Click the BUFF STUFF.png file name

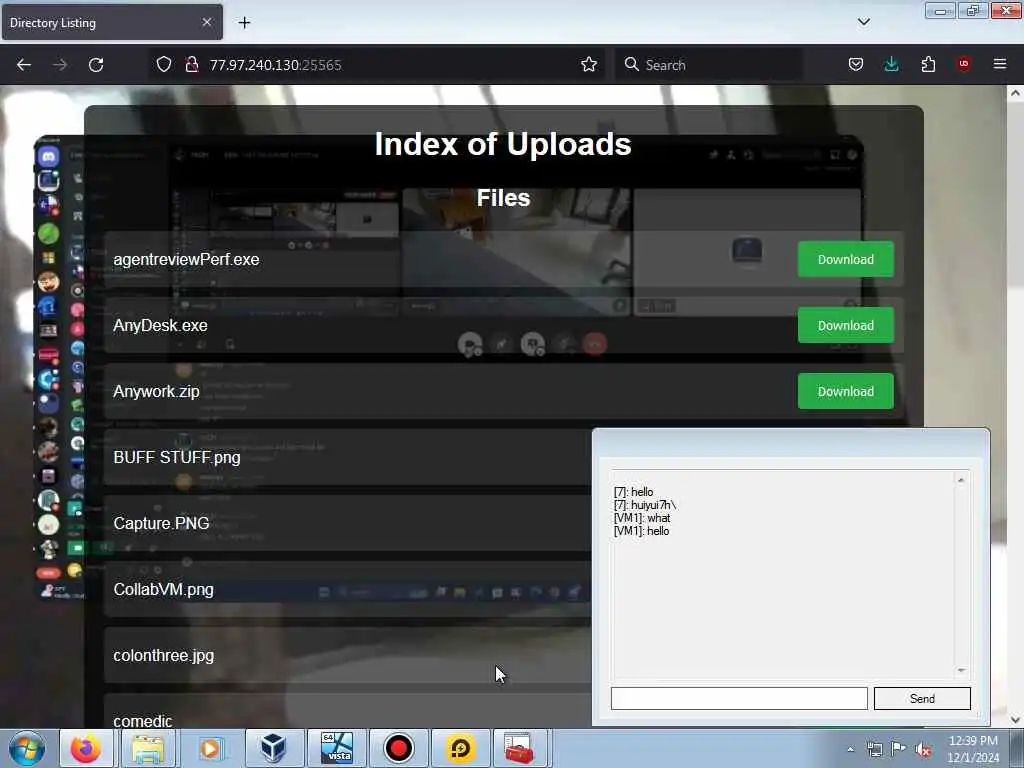pos(177,457)
